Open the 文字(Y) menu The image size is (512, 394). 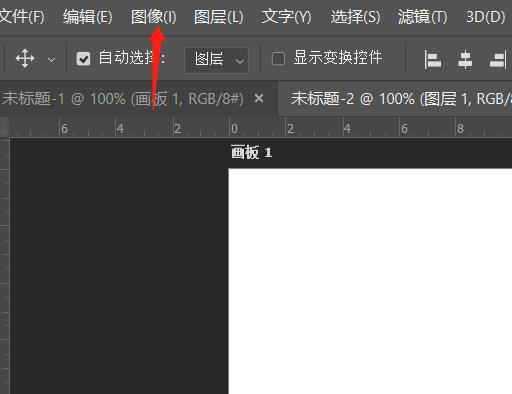coord(287,17)
